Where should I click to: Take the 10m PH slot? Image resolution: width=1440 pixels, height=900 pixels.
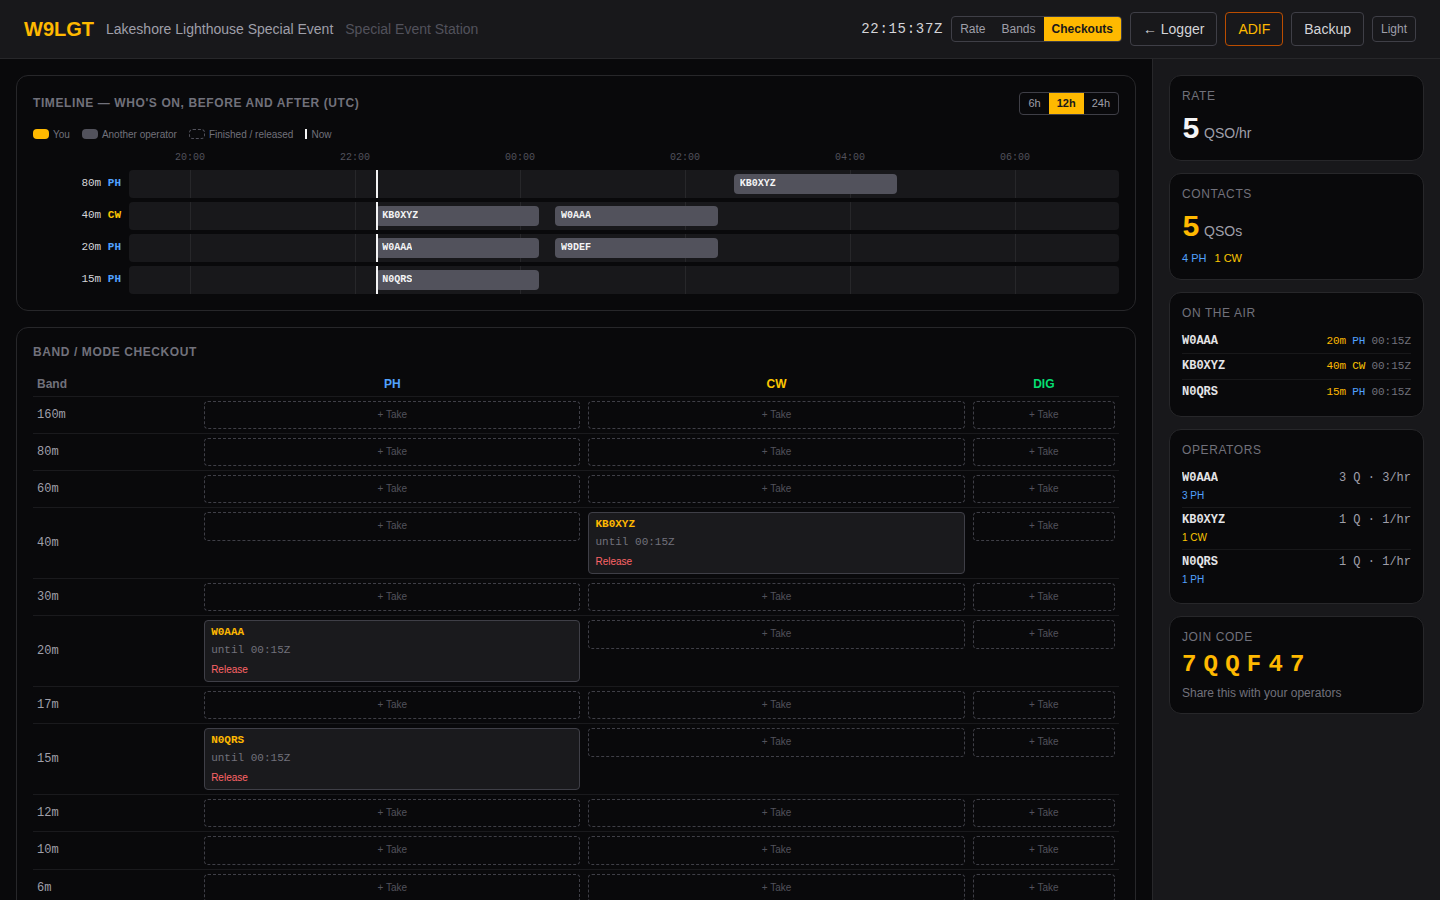coord(392,850)
